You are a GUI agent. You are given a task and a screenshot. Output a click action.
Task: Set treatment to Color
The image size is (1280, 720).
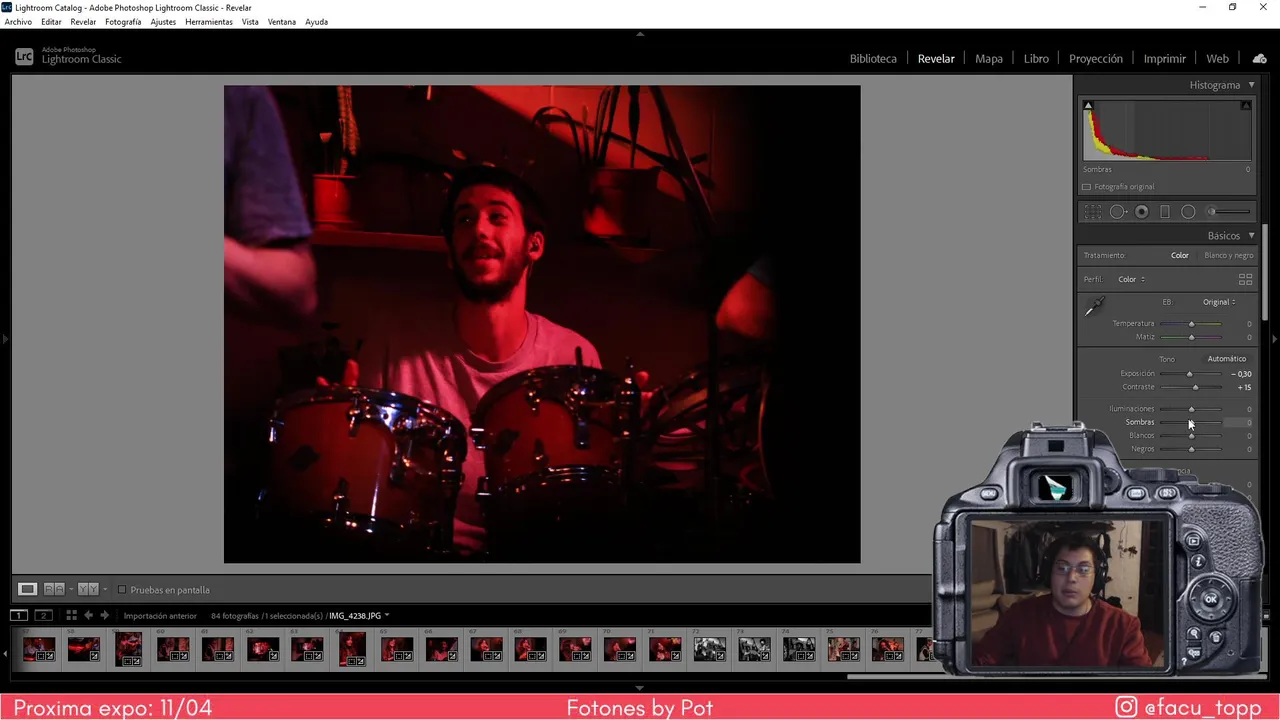(1180, 255)
